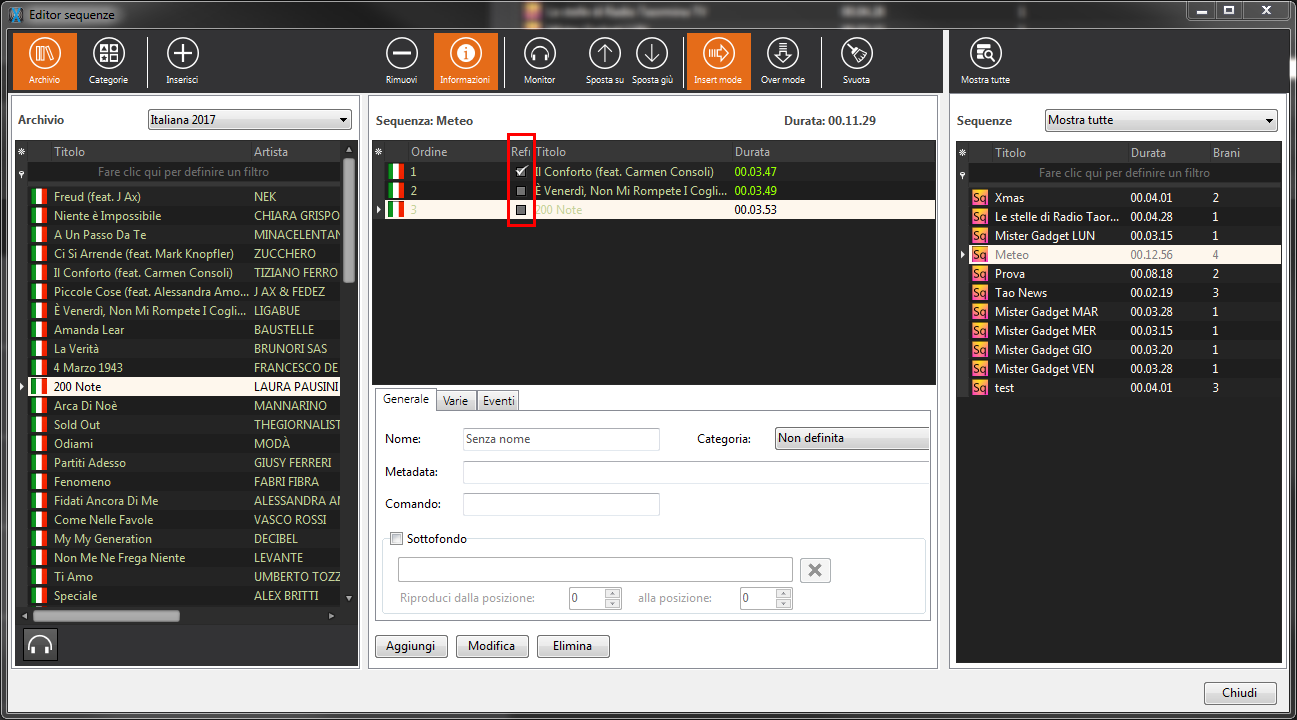Click the archive list vertical scrollbar
The width and height of the screenshot is (1297, 720).
[349, 222]
